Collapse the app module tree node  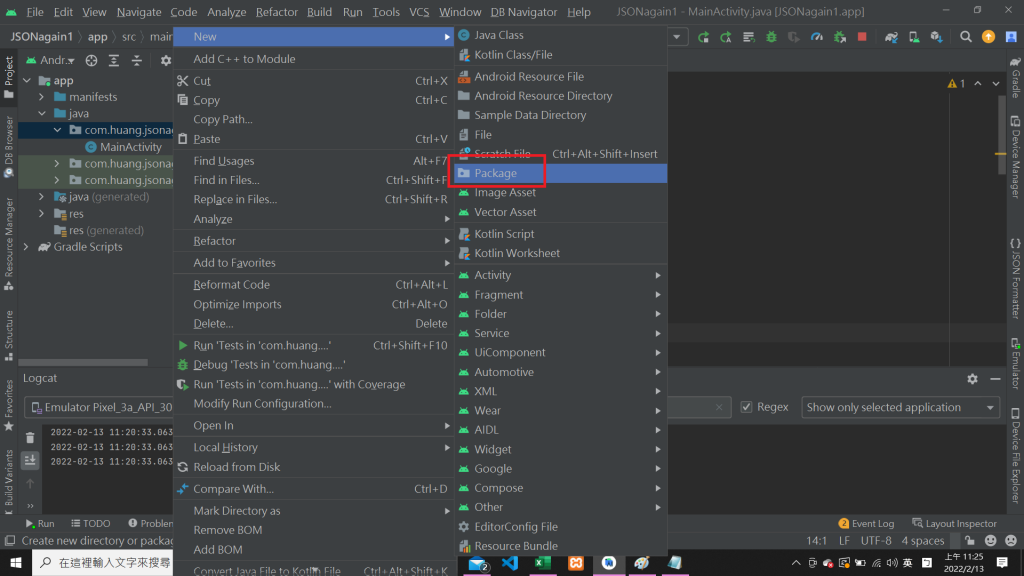pyautogui.click(x=27, y=80)
